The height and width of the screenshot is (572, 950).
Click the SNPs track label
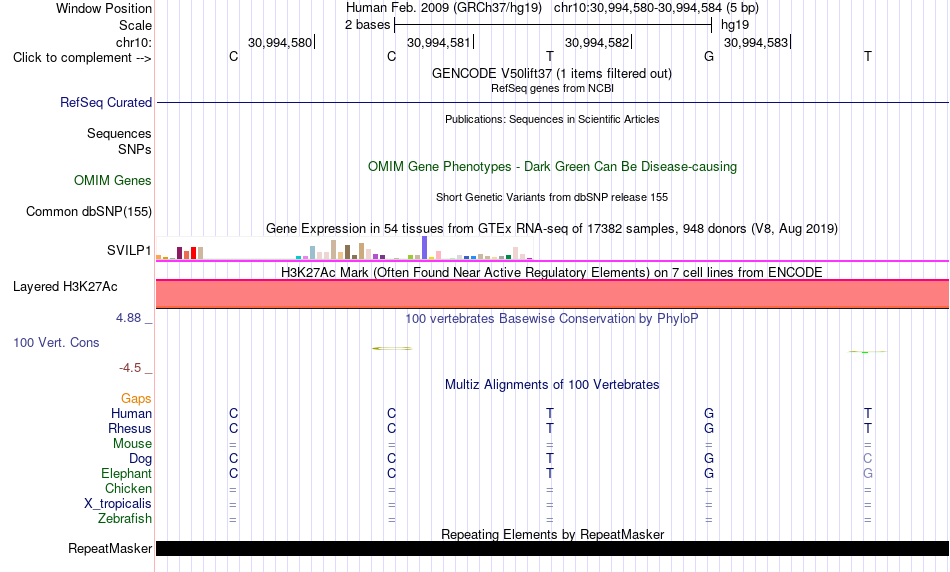[x=135, y=149]
